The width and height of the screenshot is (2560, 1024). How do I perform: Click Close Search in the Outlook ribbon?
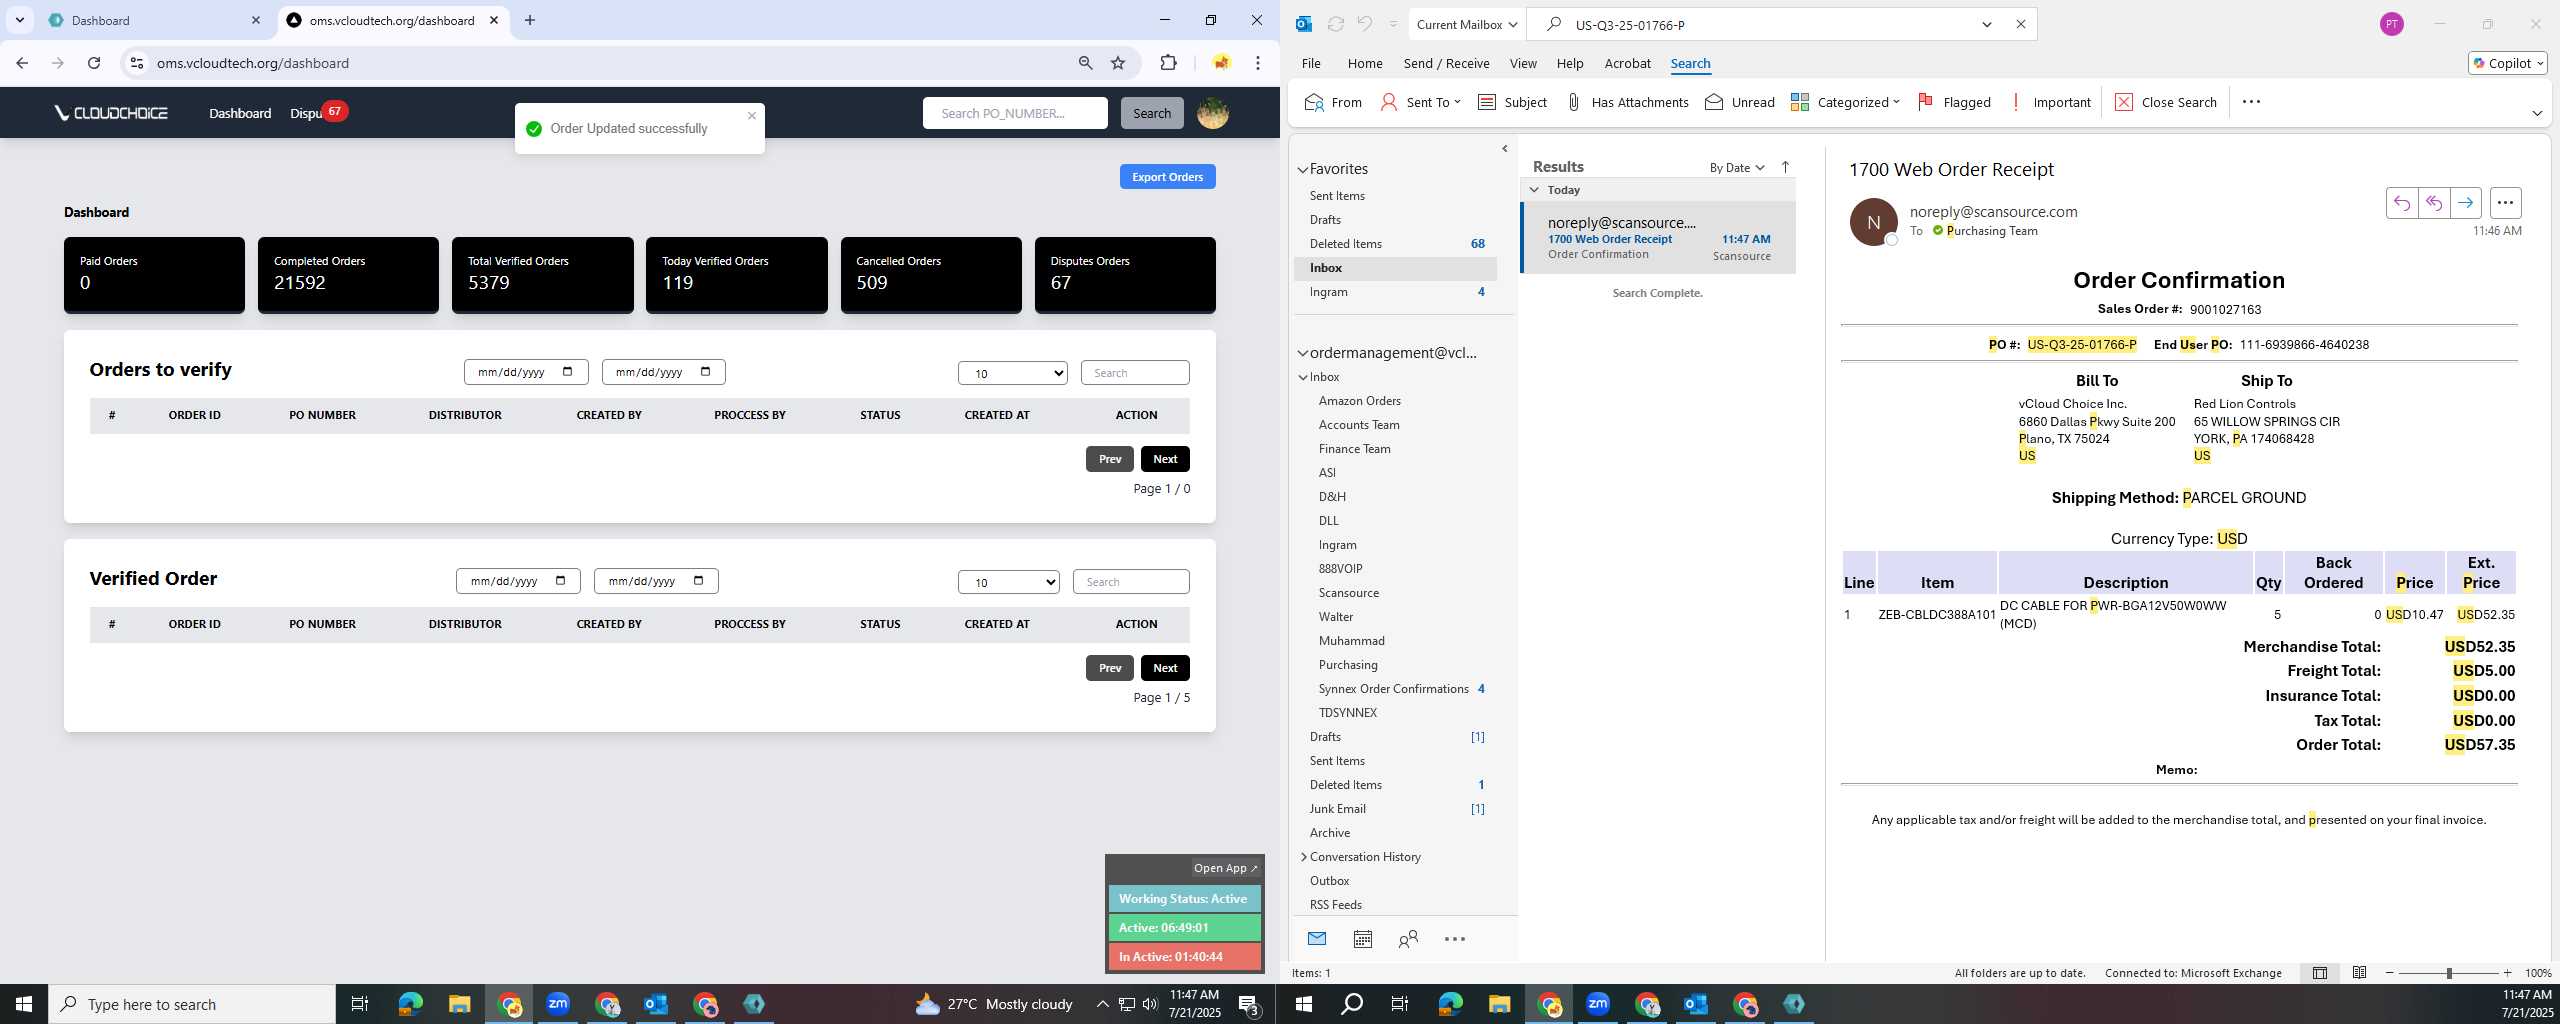2166,102
